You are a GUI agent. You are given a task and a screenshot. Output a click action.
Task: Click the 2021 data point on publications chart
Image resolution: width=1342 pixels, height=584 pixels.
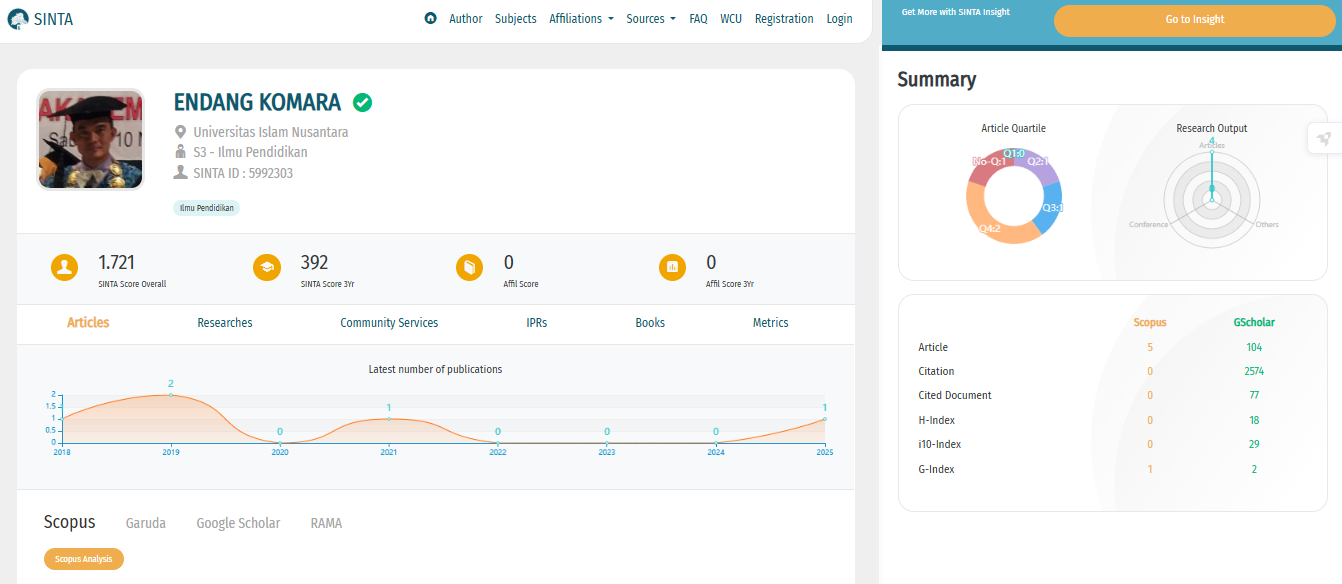(389, 419)
